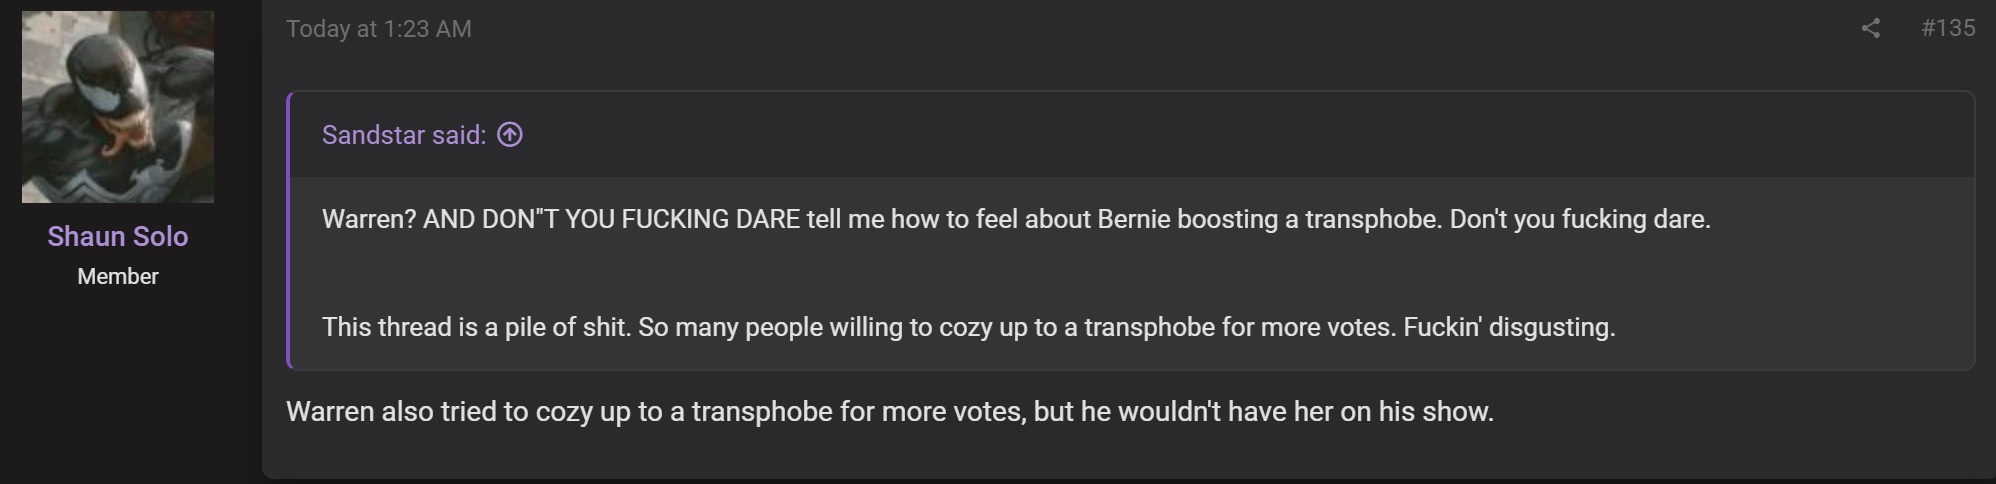
Task: View Shaun Solo's profile via username
Action: tap(118, 236)
